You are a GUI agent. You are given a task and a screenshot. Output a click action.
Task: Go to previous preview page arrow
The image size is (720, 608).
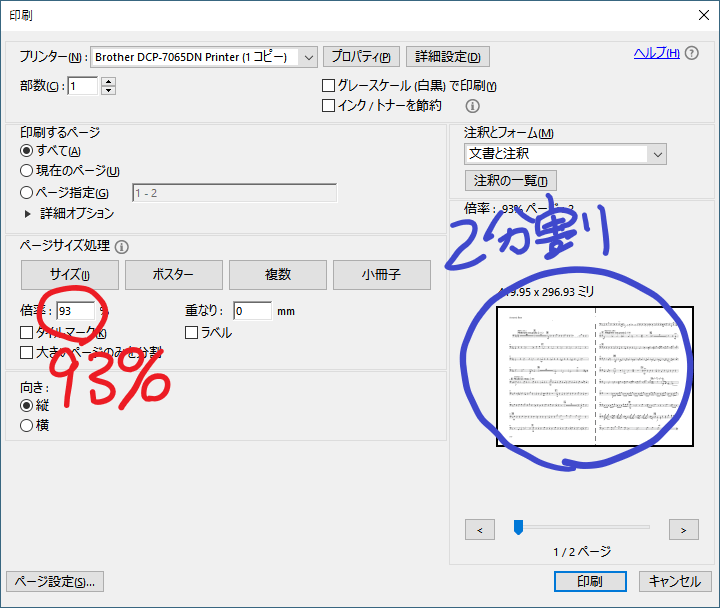[480, 530]
